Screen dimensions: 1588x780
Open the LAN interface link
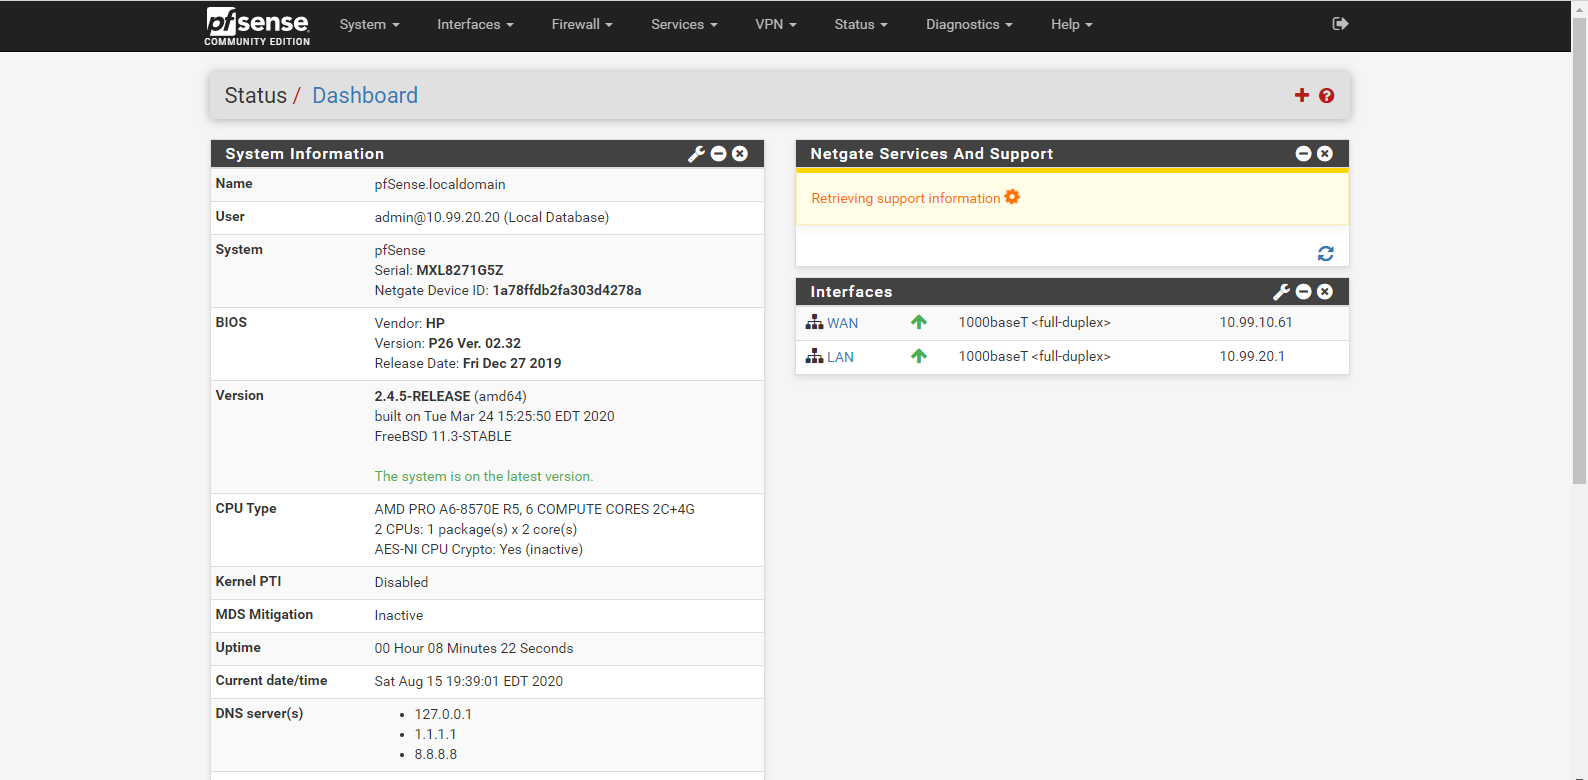coord(840,357)
